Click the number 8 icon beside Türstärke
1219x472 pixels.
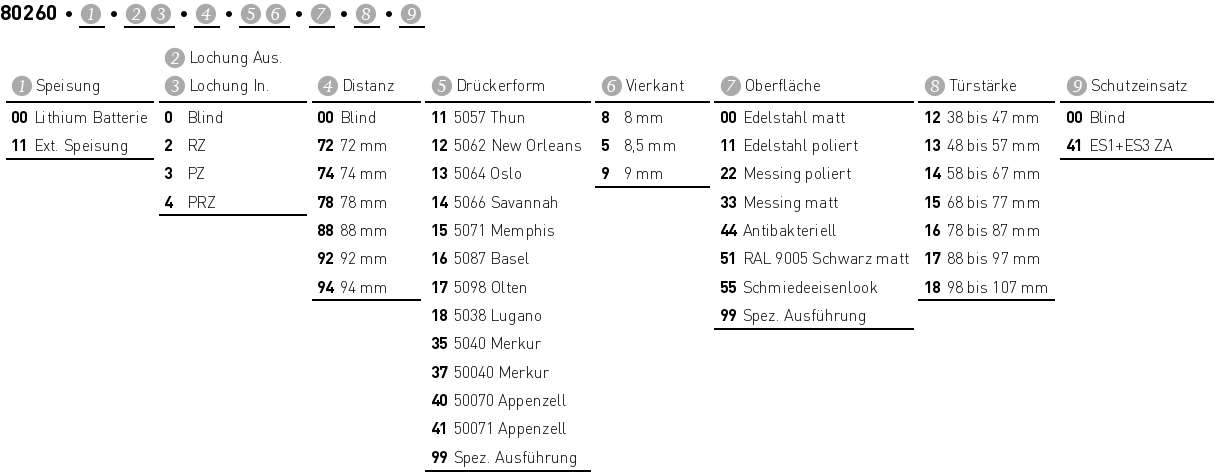934,86
